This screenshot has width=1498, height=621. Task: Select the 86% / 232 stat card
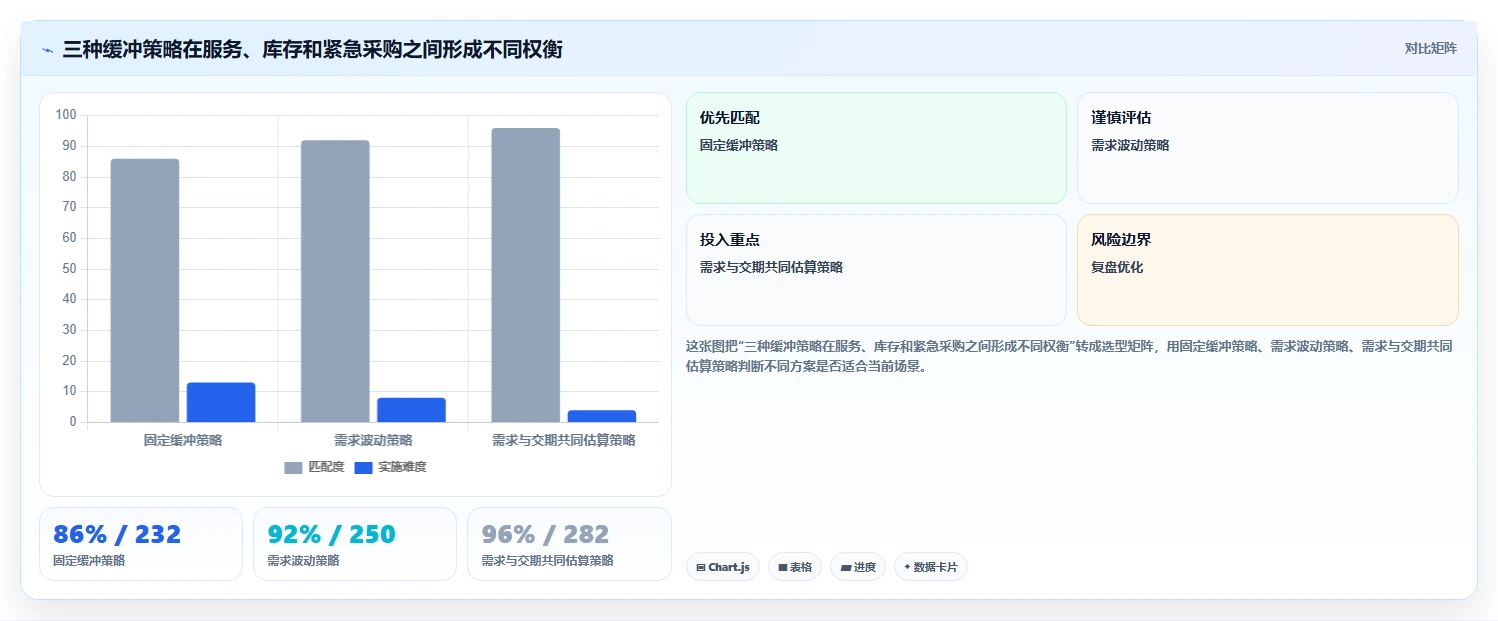pyautogui.click(x=141, y=544)
